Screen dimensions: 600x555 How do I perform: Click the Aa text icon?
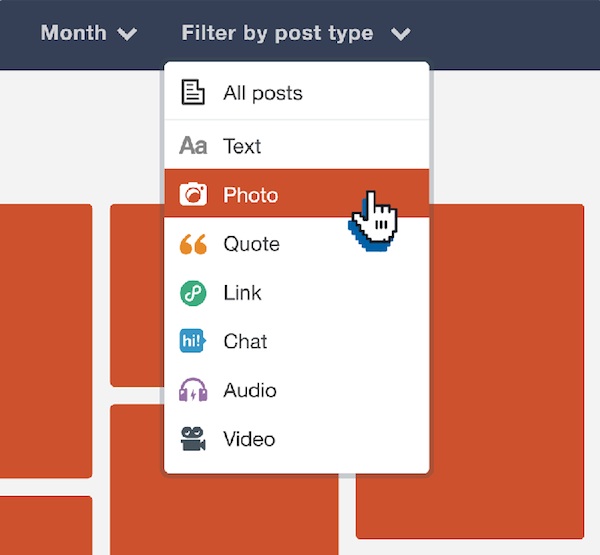tap(193, 145)
